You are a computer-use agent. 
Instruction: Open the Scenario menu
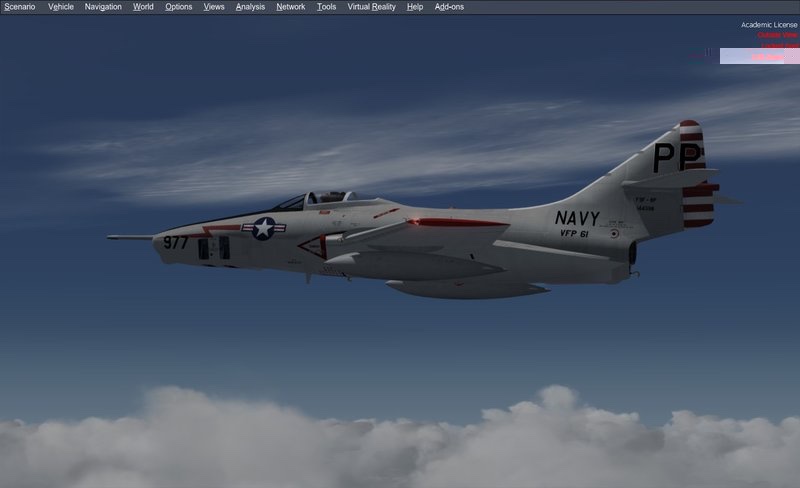[20, 7]
